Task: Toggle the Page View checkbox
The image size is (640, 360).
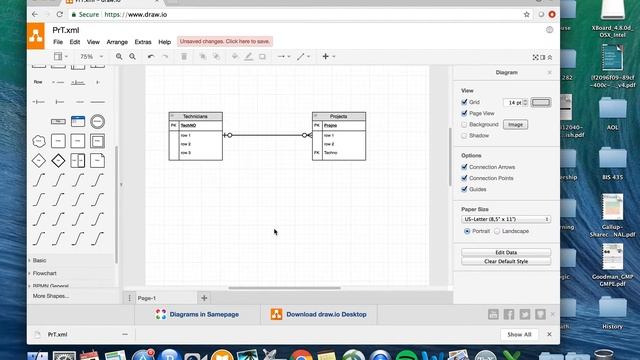Action: click(x=464, y=113)
